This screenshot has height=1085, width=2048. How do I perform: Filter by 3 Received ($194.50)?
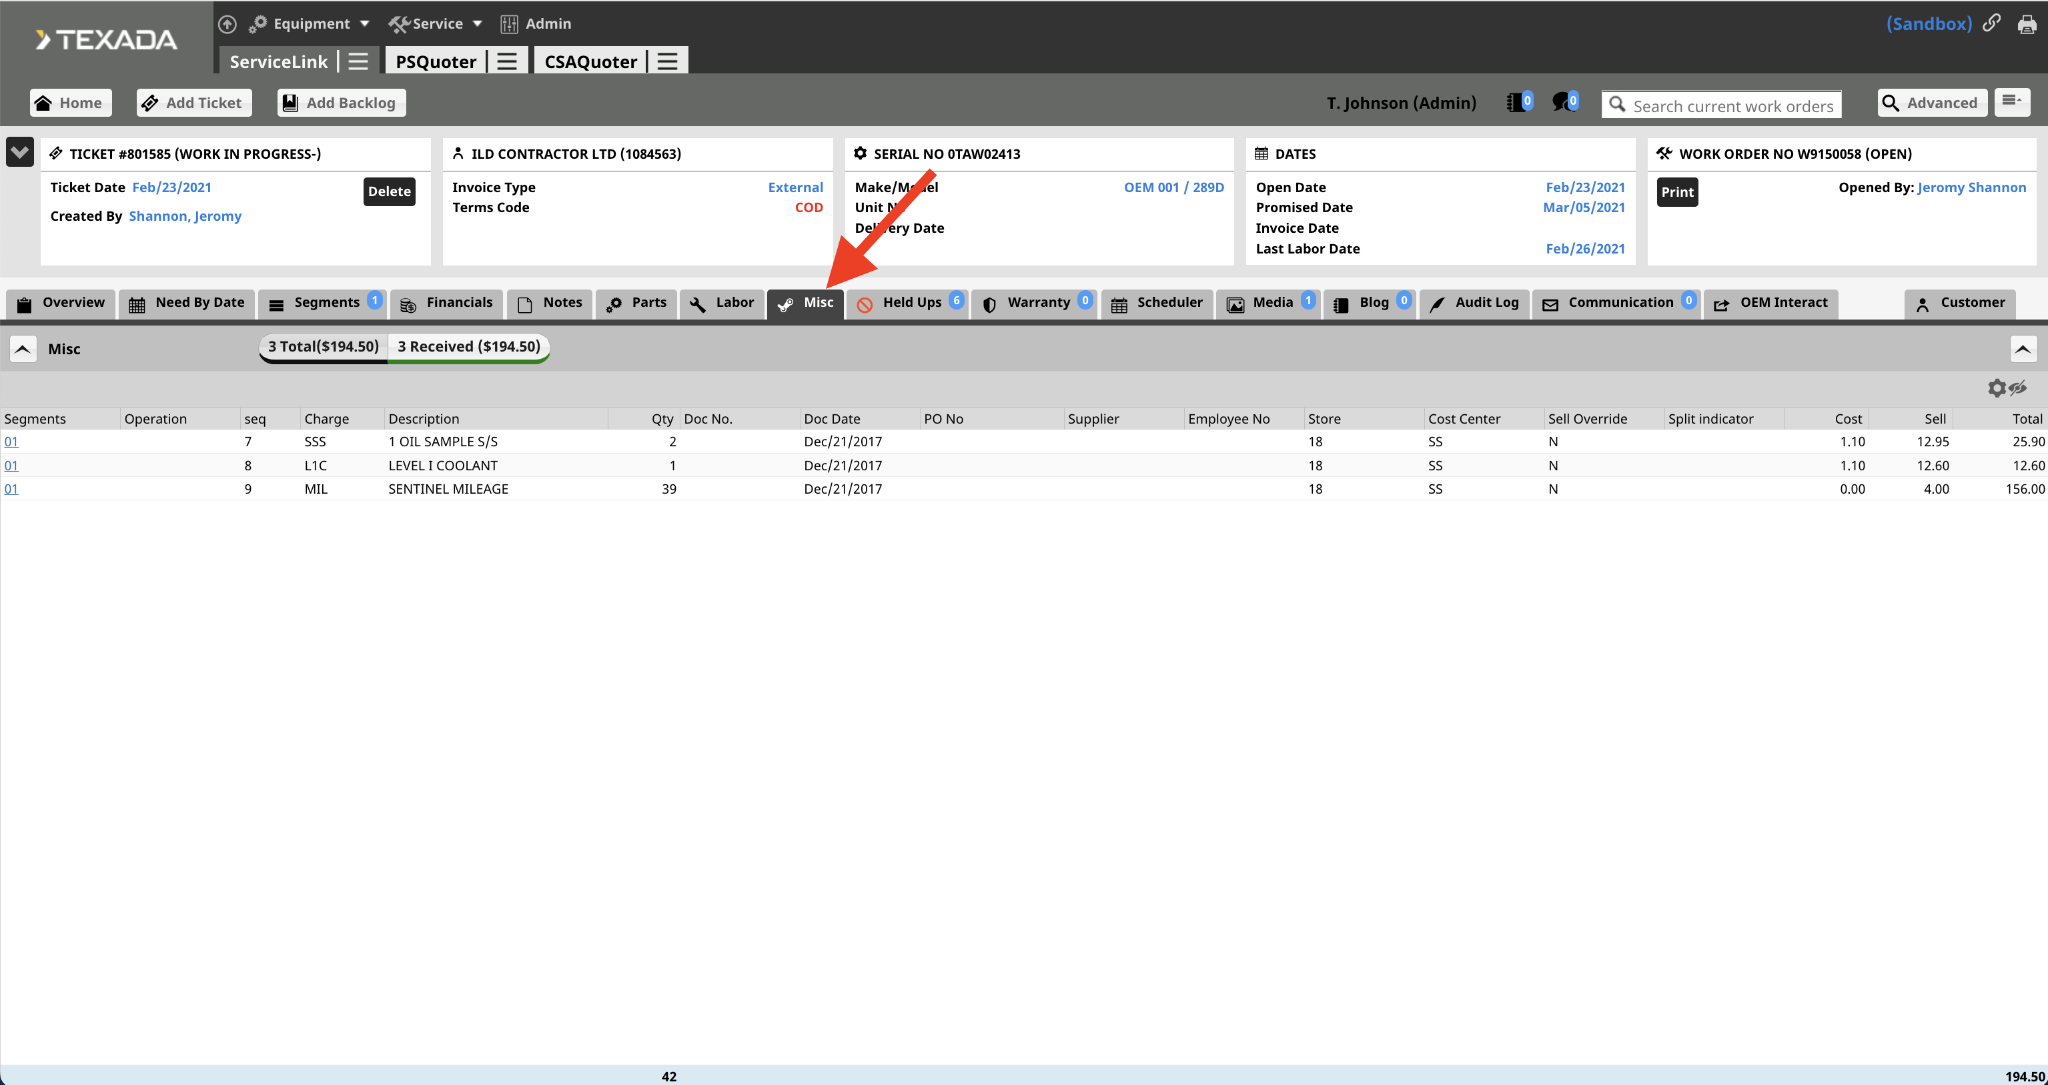tap(469, 347)
